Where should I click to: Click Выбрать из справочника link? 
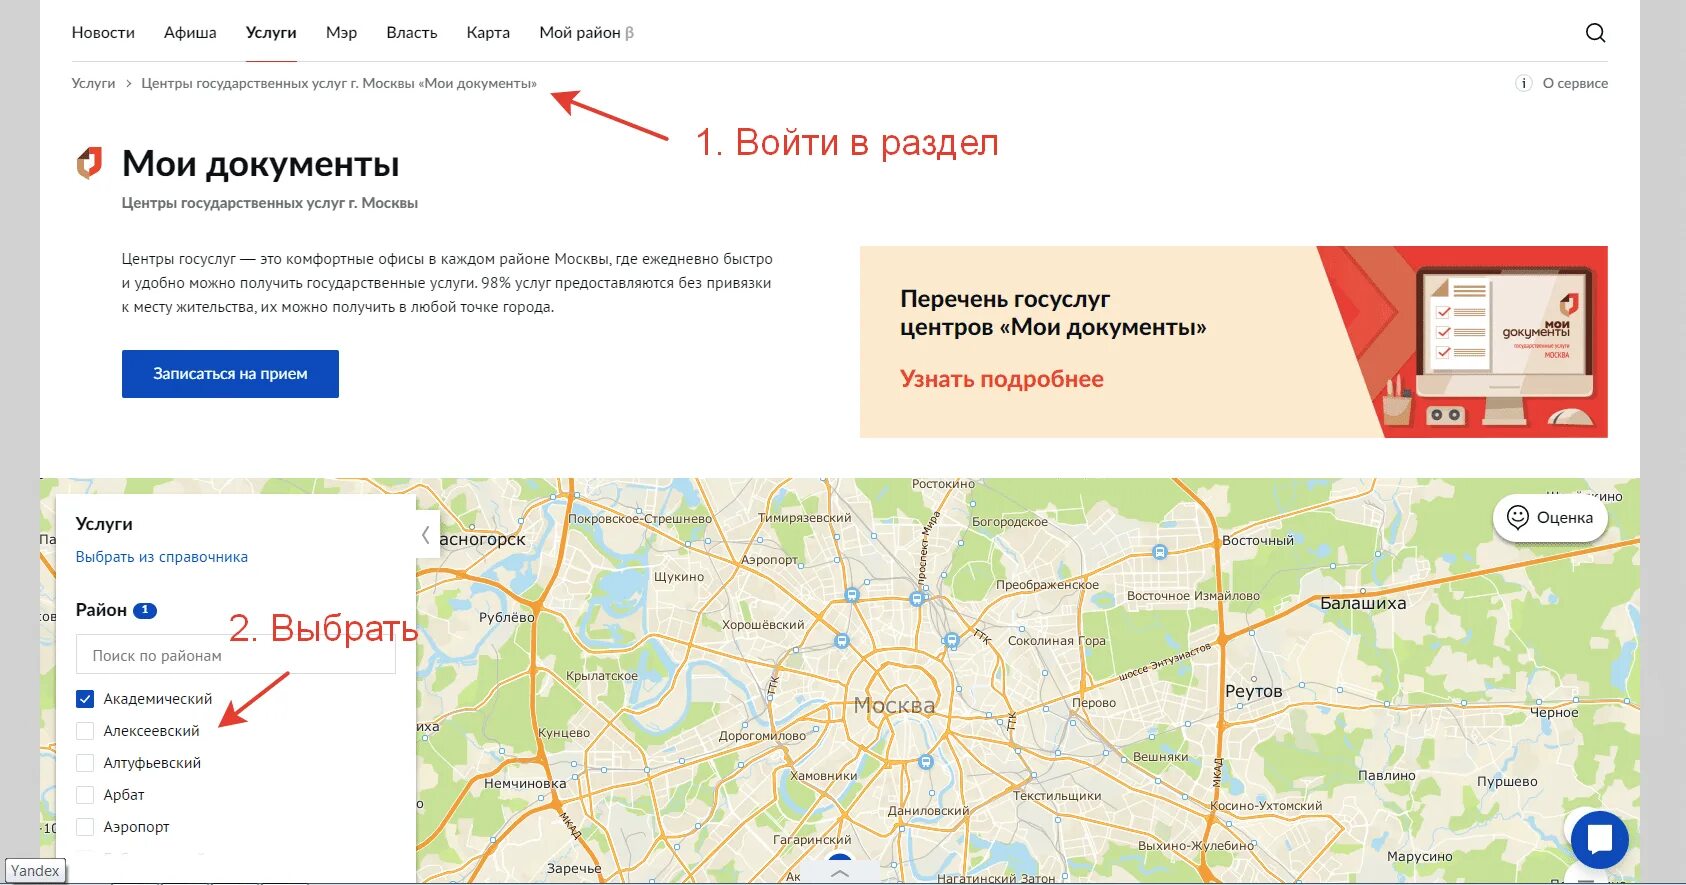click(162, 557)
